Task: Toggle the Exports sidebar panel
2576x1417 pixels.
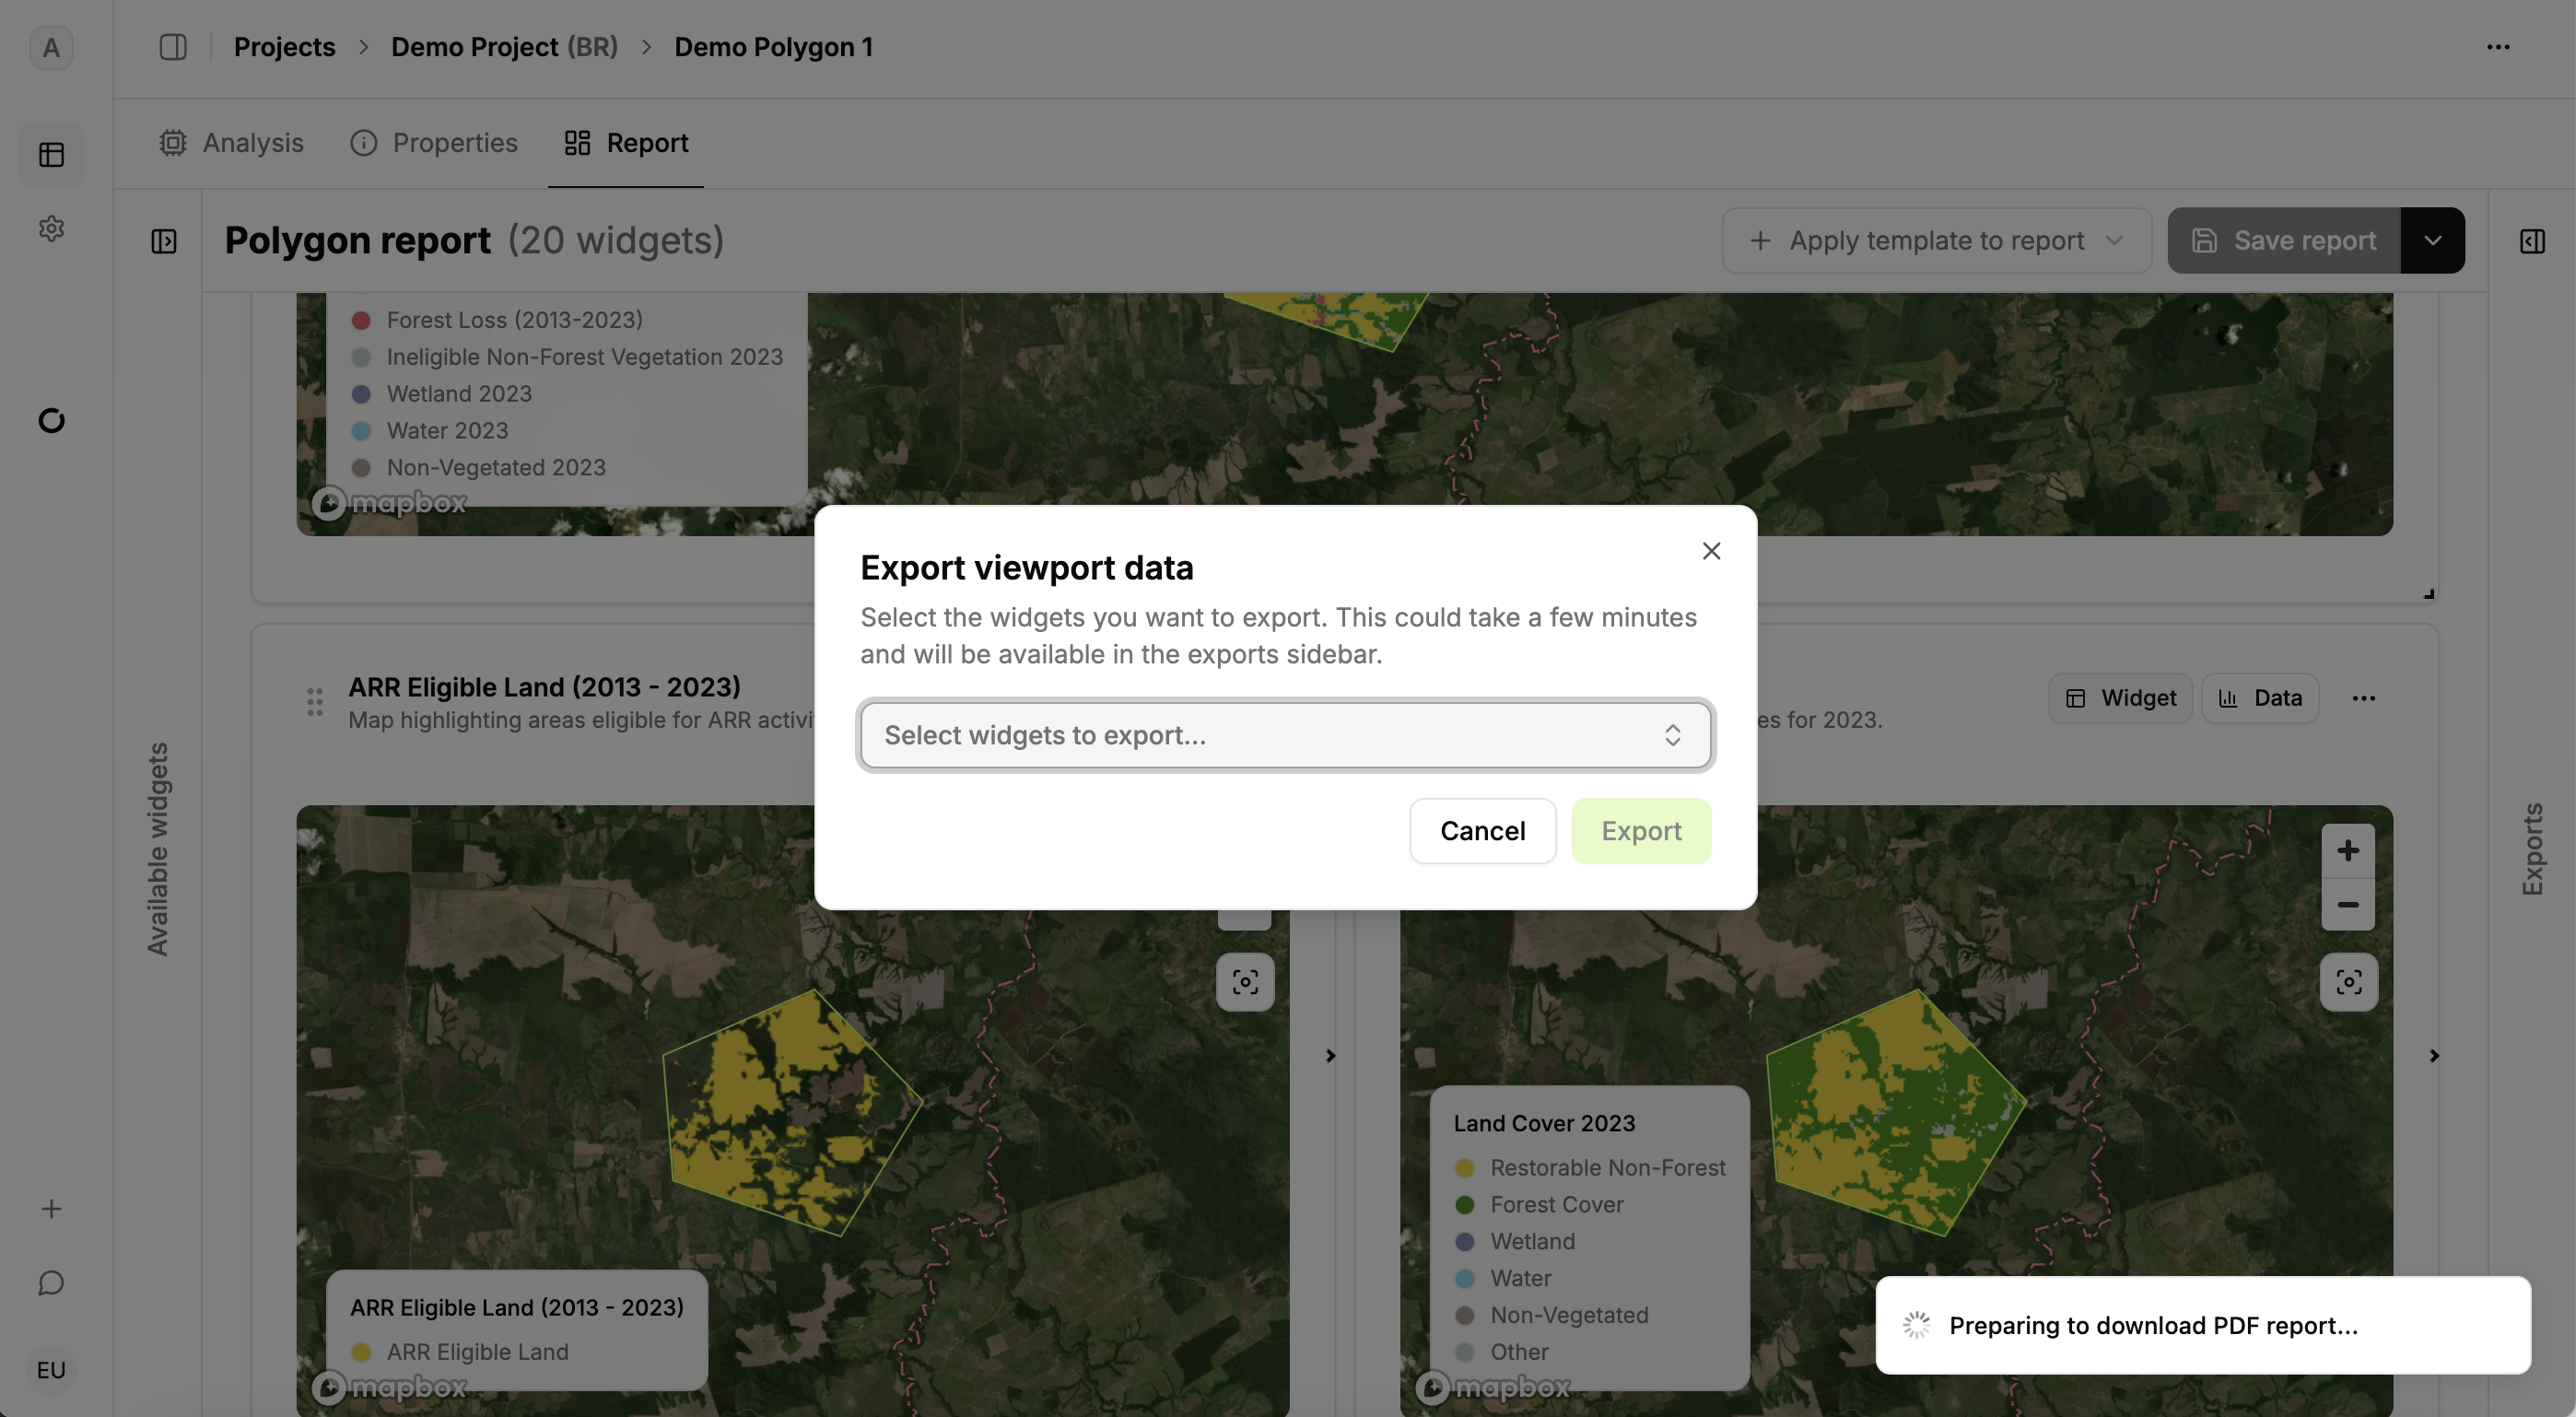Action: [x=2532, y=241]
